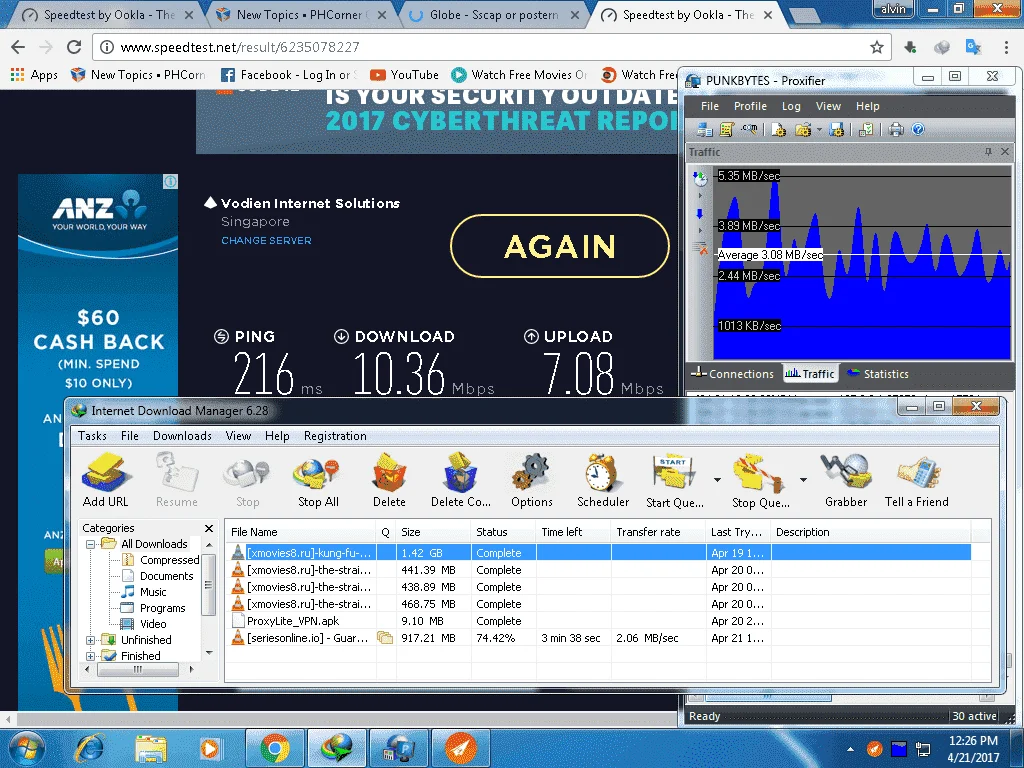
Task: Click the AGAIN speedtest button
Action: [560, 246]
